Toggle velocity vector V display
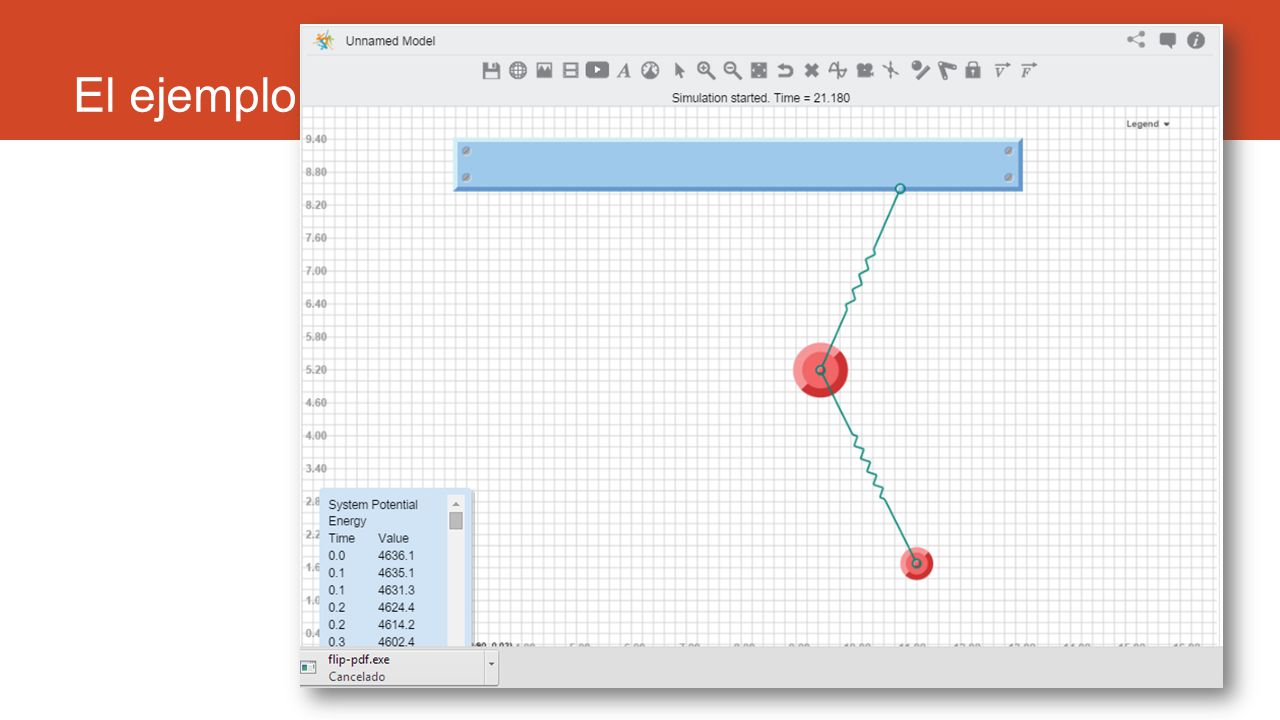The width and height of the screenshot is (1280, 720). click(x=1002, y=70)
